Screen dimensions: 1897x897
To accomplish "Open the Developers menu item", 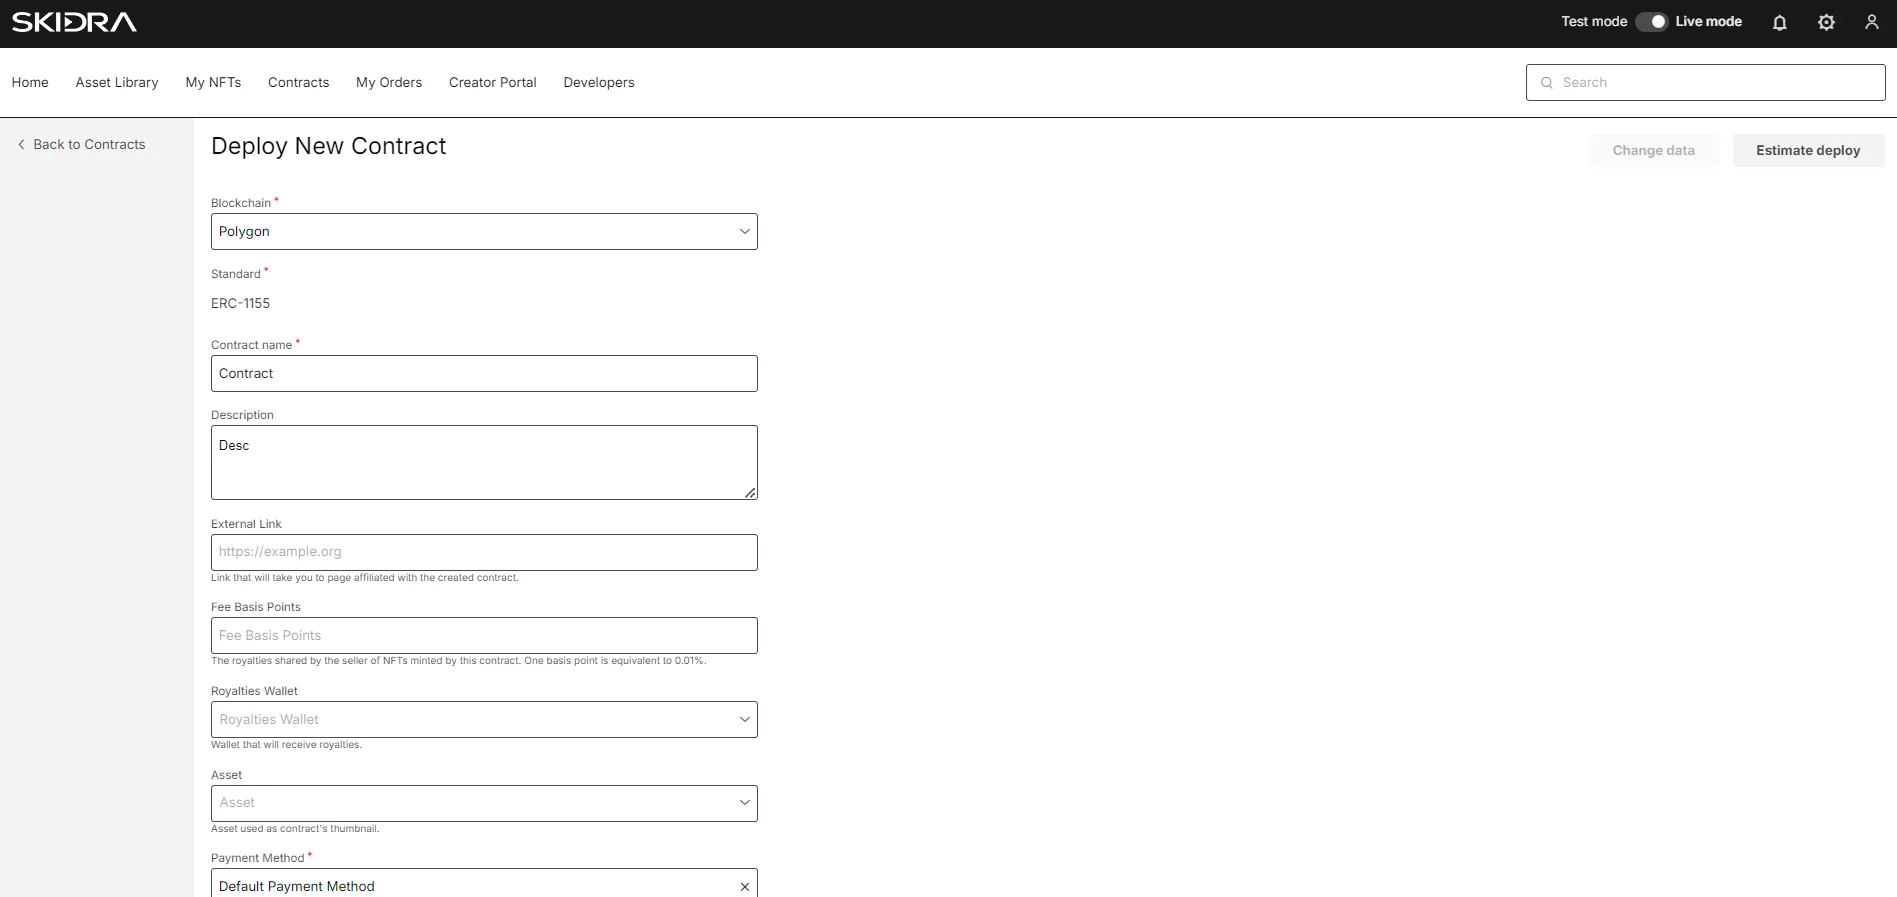I will coord(599,83).
